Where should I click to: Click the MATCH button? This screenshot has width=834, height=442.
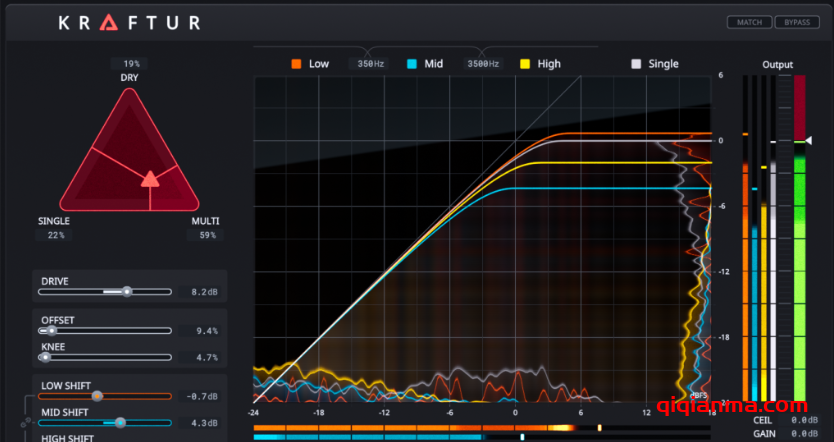tap(749, 22)
